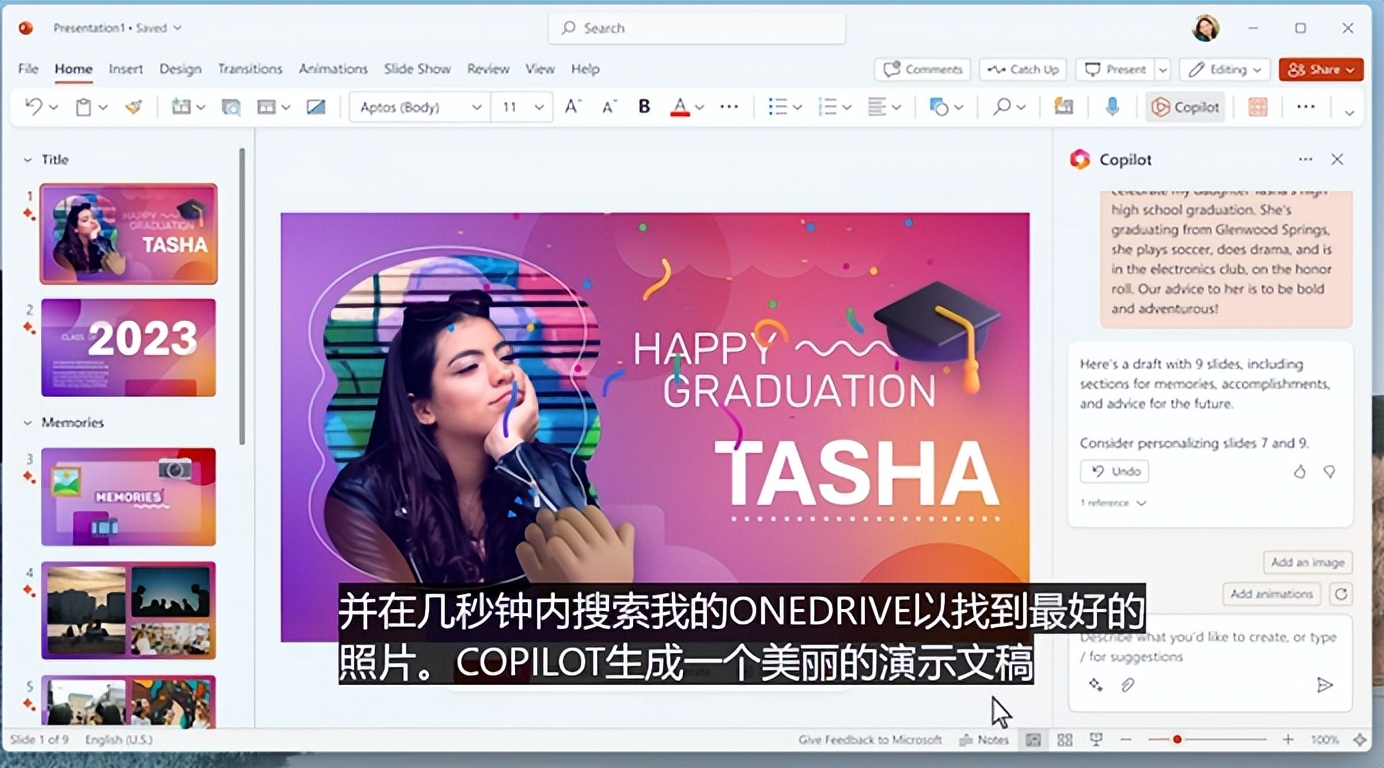Click the Dictate microphone icon
The height and width of the screenshot is (768, 1384).
point(1112,107)
